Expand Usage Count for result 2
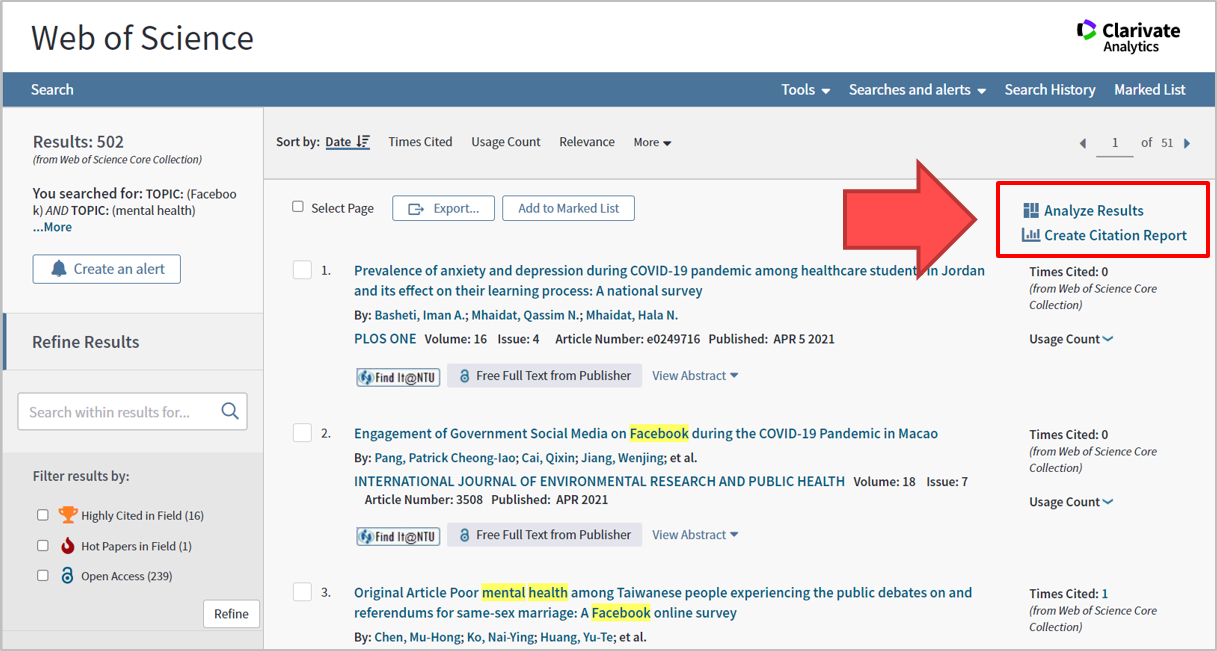This screenshot has height=651, width=1217. click(1071, 502)
